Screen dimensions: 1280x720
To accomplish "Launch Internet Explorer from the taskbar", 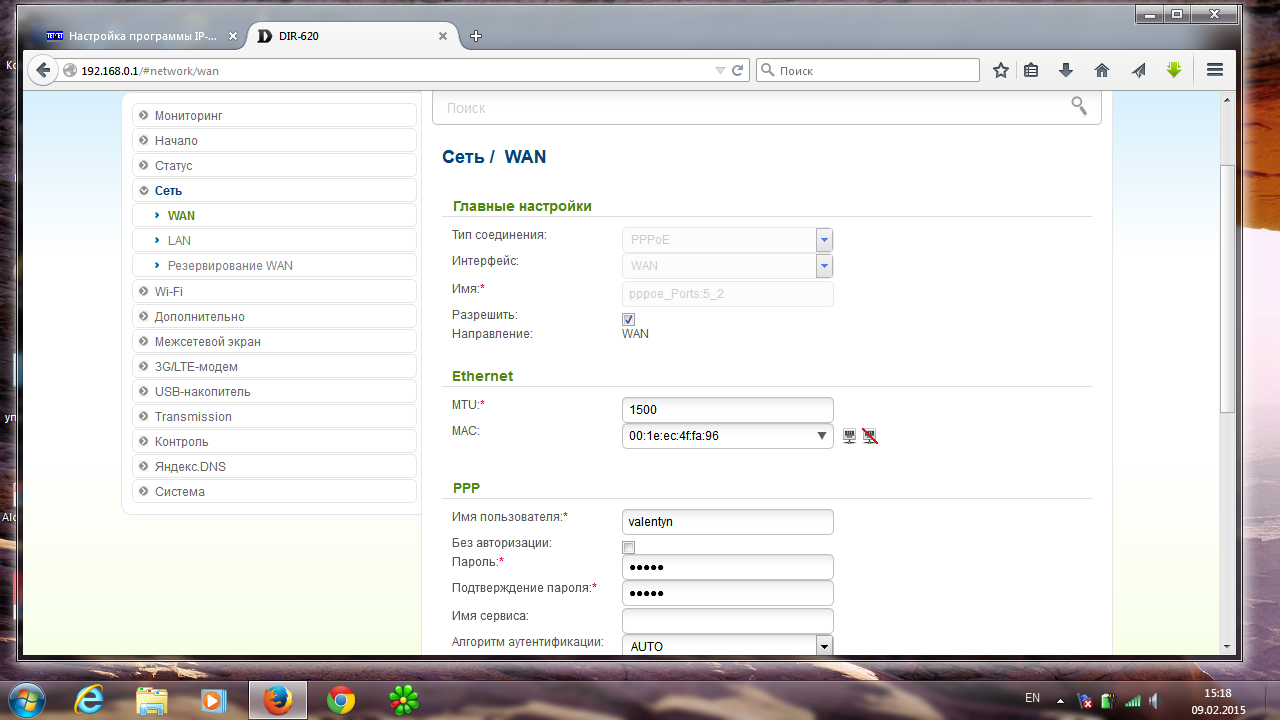I will coord(90,700).
